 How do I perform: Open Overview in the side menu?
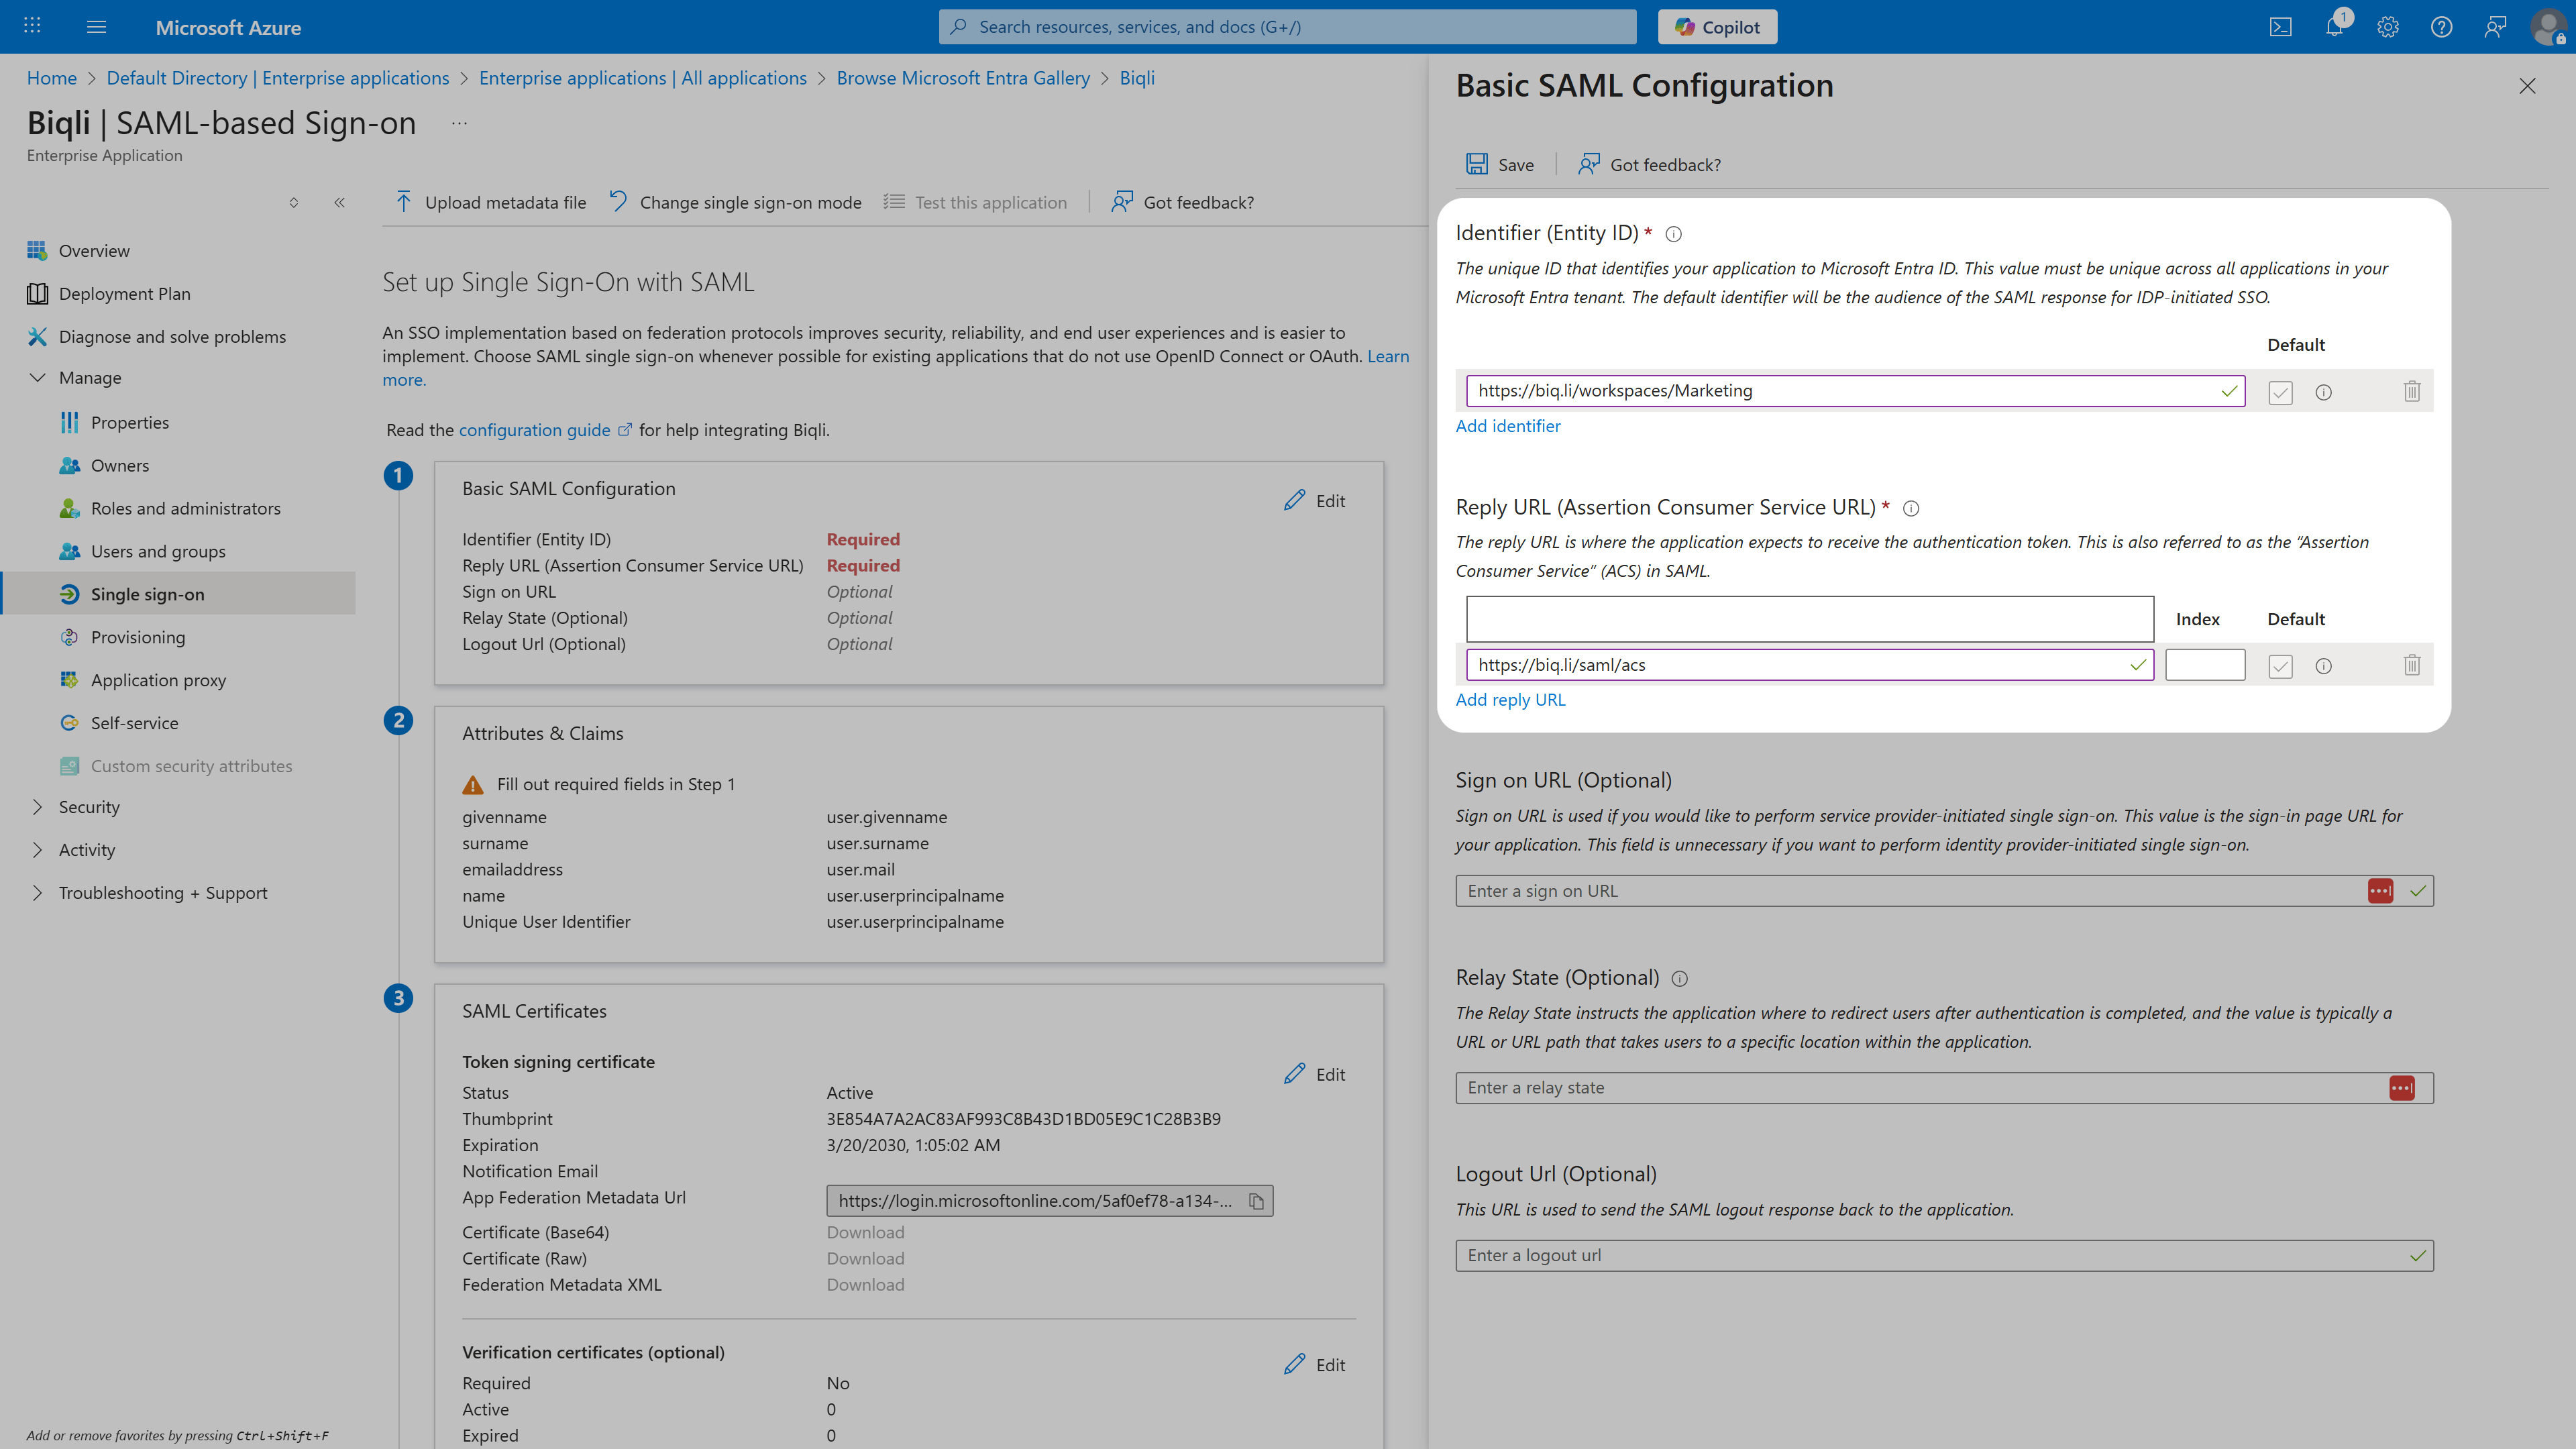[x=94, y=251]
